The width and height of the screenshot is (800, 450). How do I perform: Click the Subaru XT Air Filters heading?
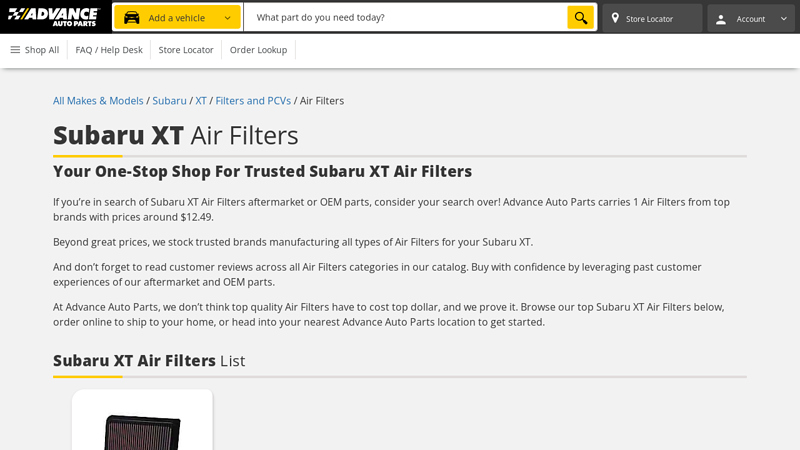[x=176, y=135]
